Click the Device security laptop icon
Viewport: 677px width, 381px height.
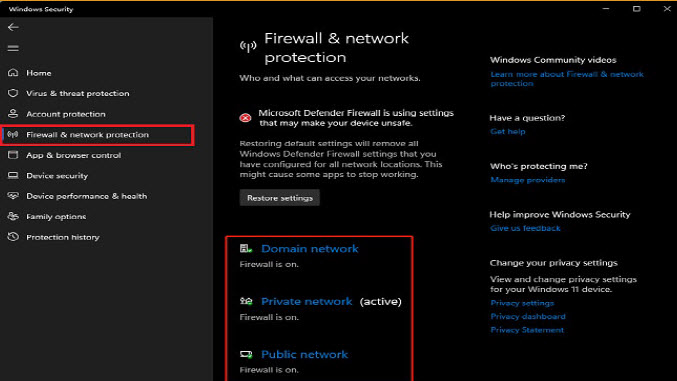(x=13, y=175)
